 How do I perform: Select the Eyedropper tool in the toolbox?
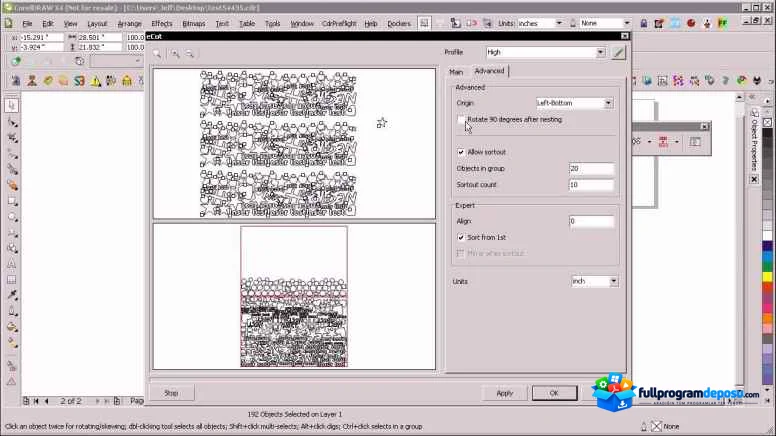click(x=12, y=295)
